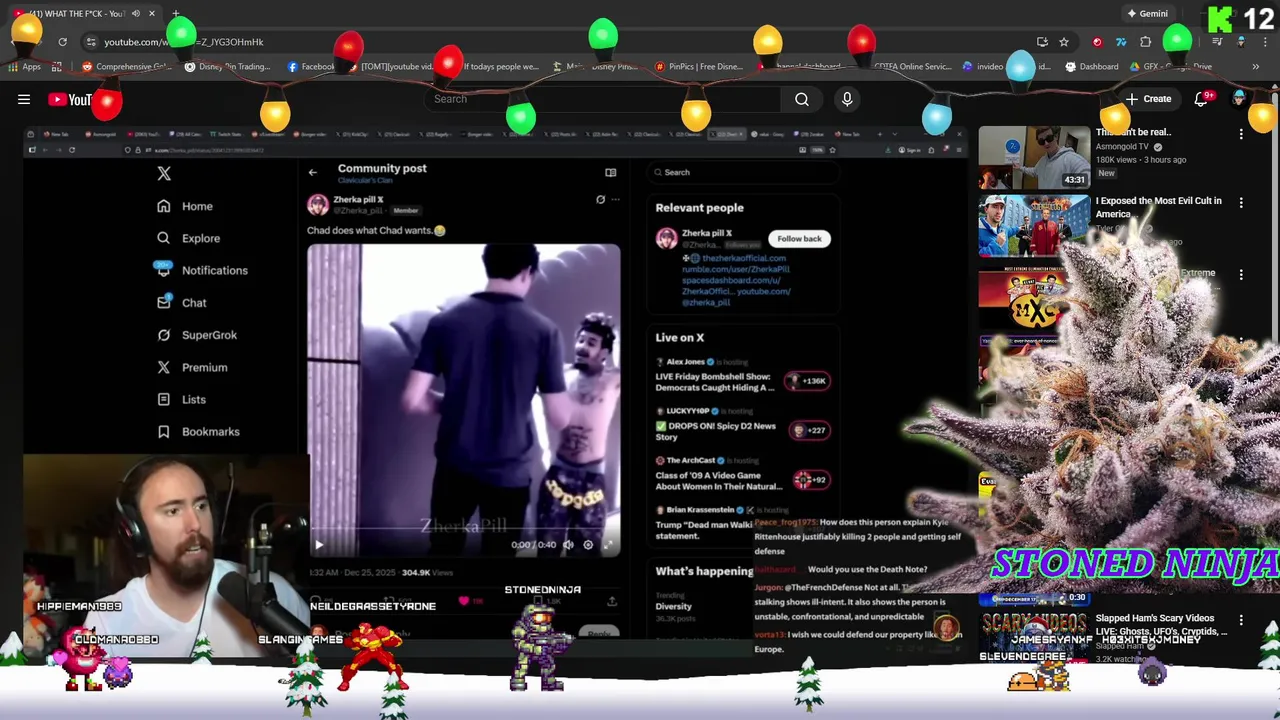The image size is (1280, 720).
Task: Open YouTube notifications bell
Action: point(1201,99)
